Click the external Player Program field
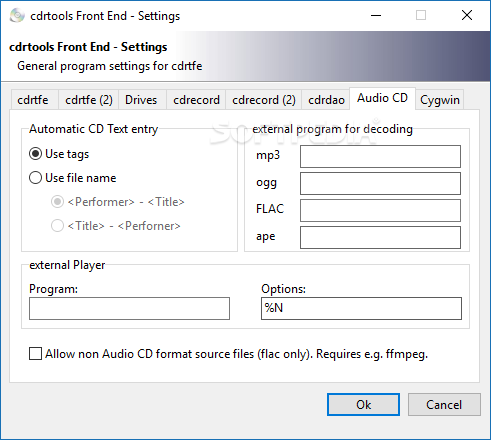Image resolution: width=491 pixels, height=440 pixels. 129,308
